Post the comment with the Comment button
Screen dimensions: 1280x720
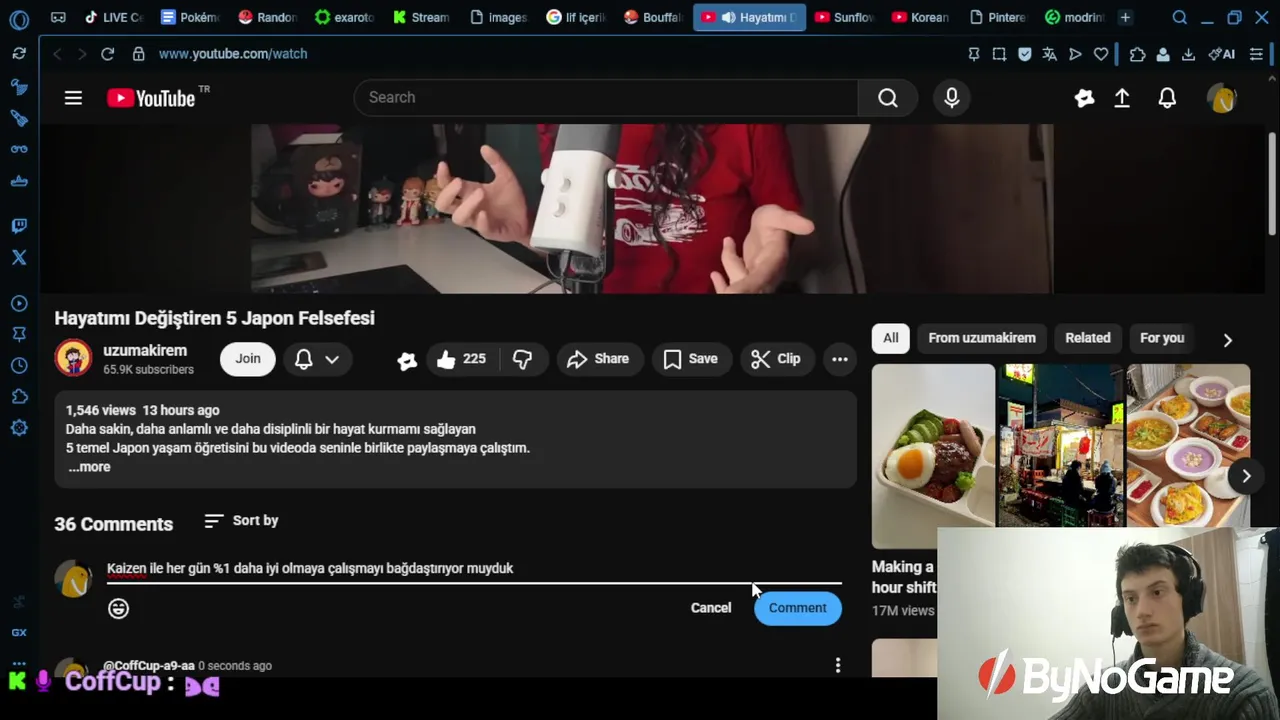pos(798,608)
